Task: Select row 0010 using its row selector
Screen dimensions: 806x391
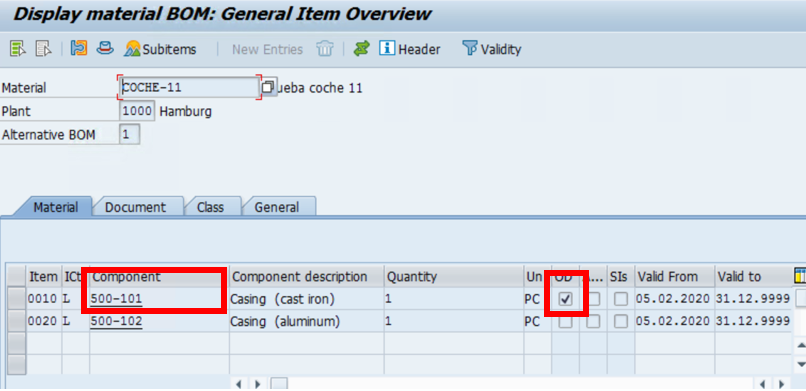Action: click(x=16, y=299)
